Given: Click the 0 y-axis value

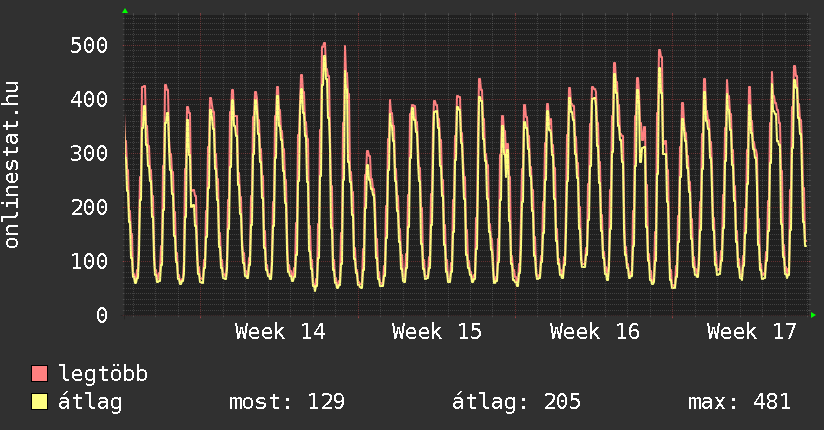Looking at the screenshot, I should coord(101,315).
